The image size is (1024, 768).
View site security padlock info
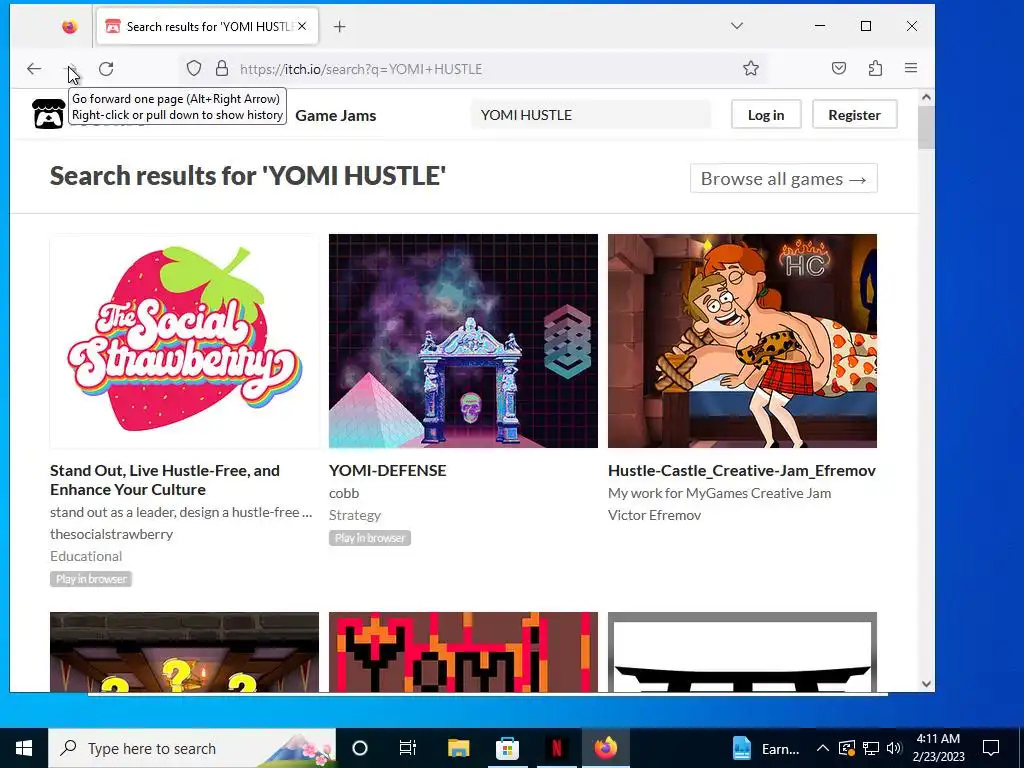(222, 69)
